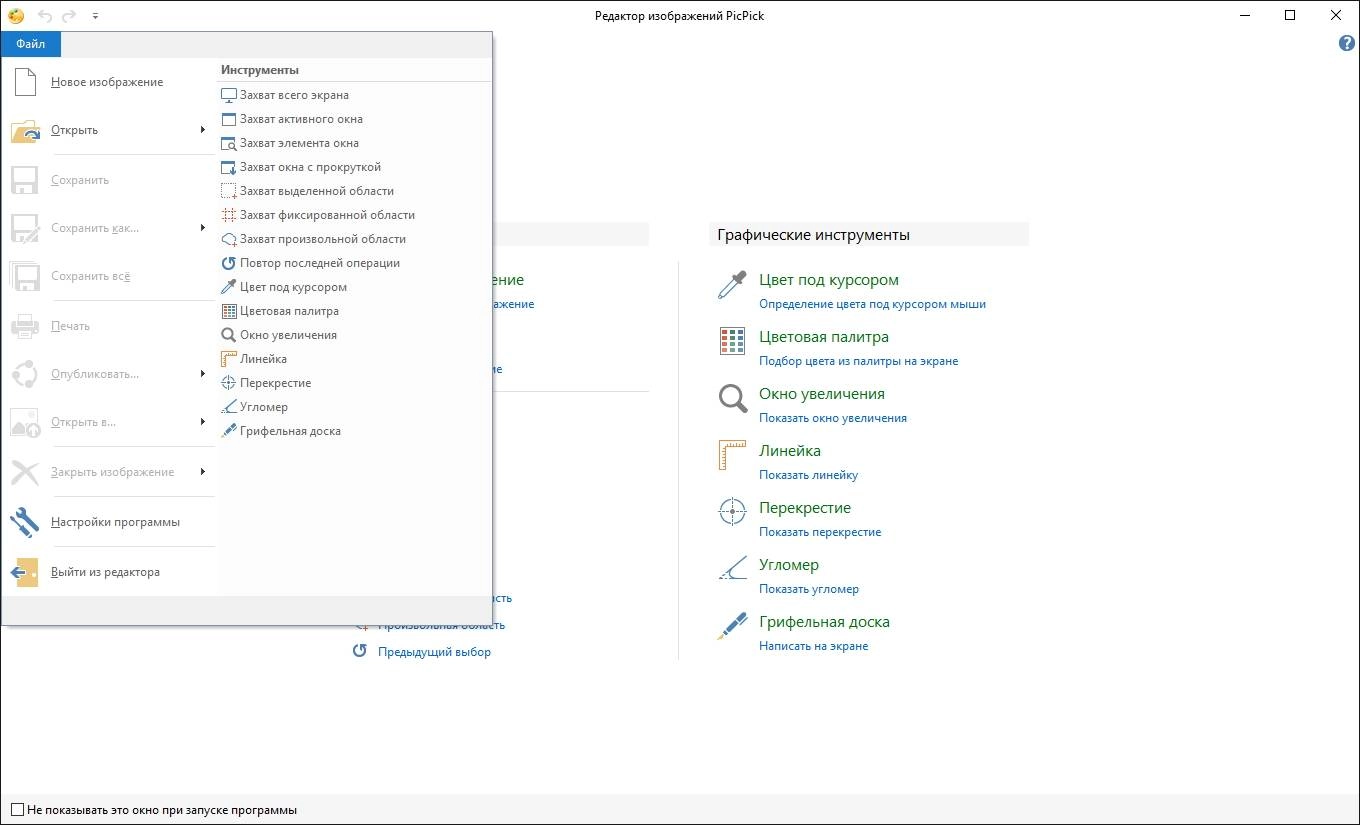The height and width of the screenshot is (825, 1360).
Task: Expand the Открыть в submenu arrow
Action: coord(203,422)
